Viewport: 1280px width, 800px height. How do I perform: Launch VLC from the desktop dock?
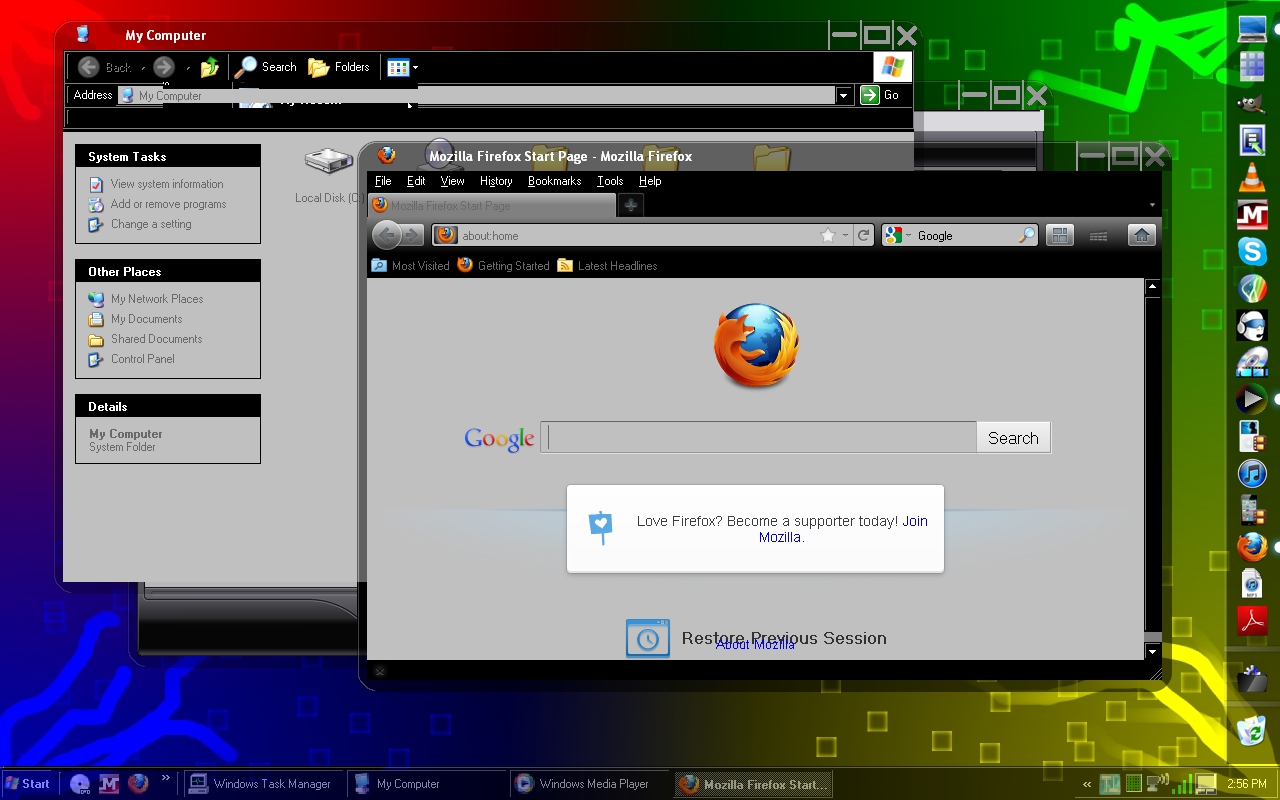click(x=1252, y=178)
